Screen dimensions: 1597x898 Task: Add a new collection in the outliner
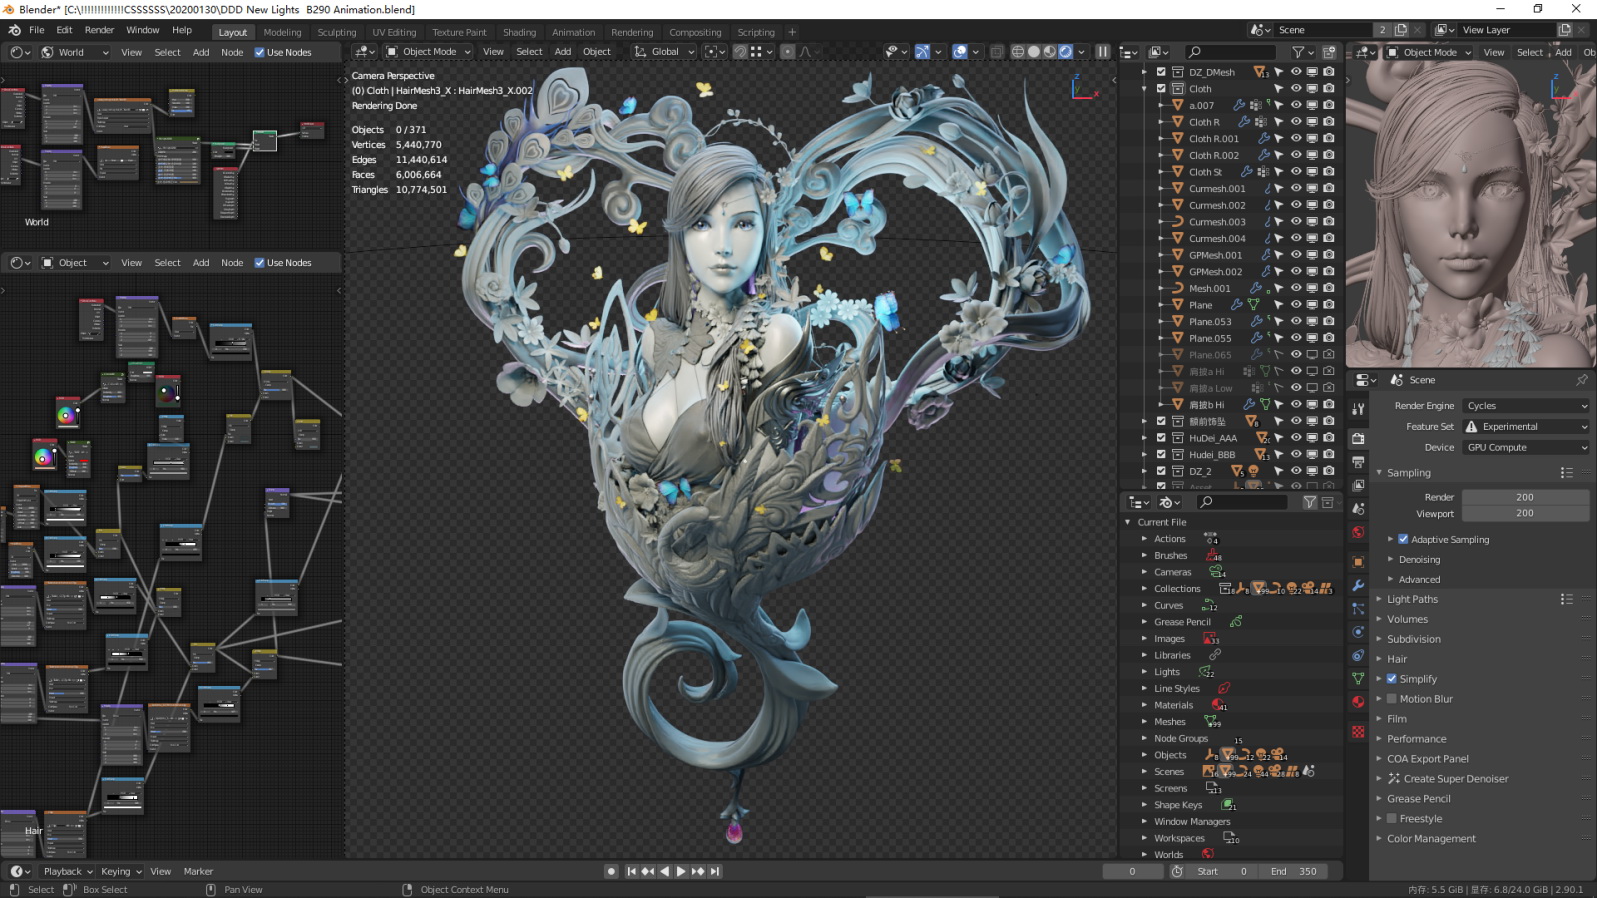(1329, 52)
